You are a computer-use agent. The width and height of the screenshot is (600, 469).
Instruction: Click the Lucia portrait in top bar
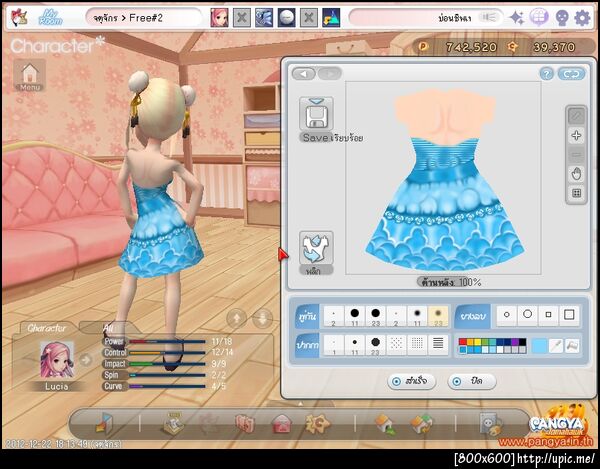pyautogui.click(x=219, y=17)
